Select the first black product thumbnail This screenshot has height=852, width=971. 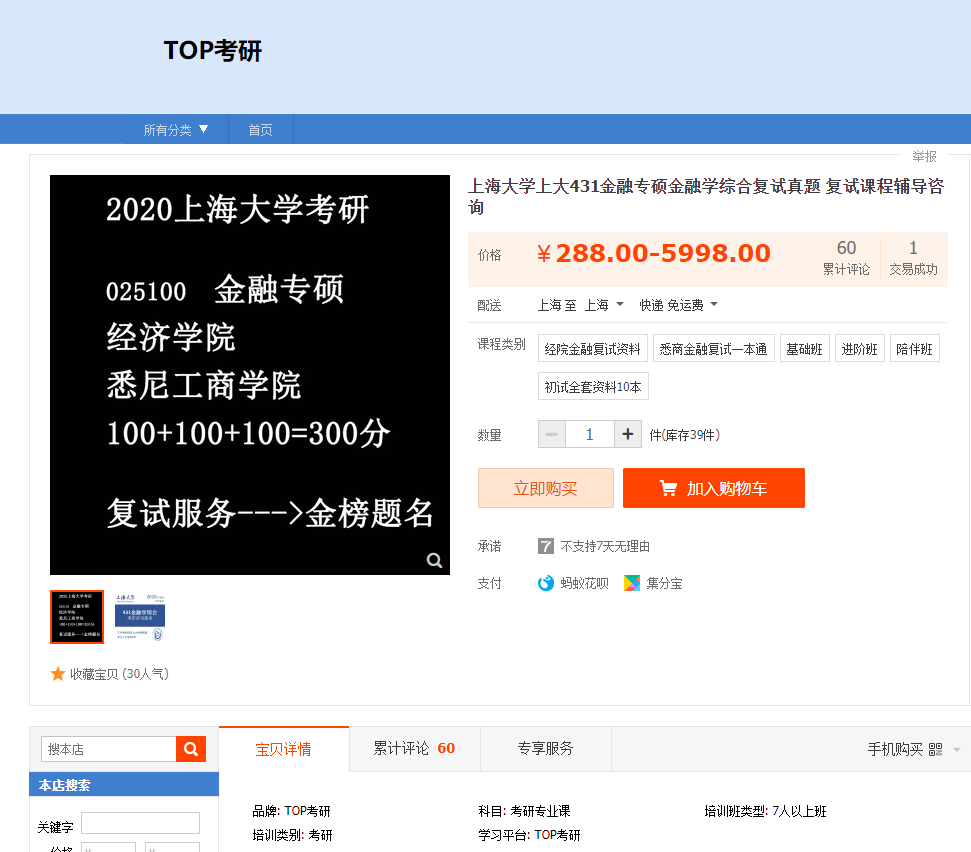(77, 617)
